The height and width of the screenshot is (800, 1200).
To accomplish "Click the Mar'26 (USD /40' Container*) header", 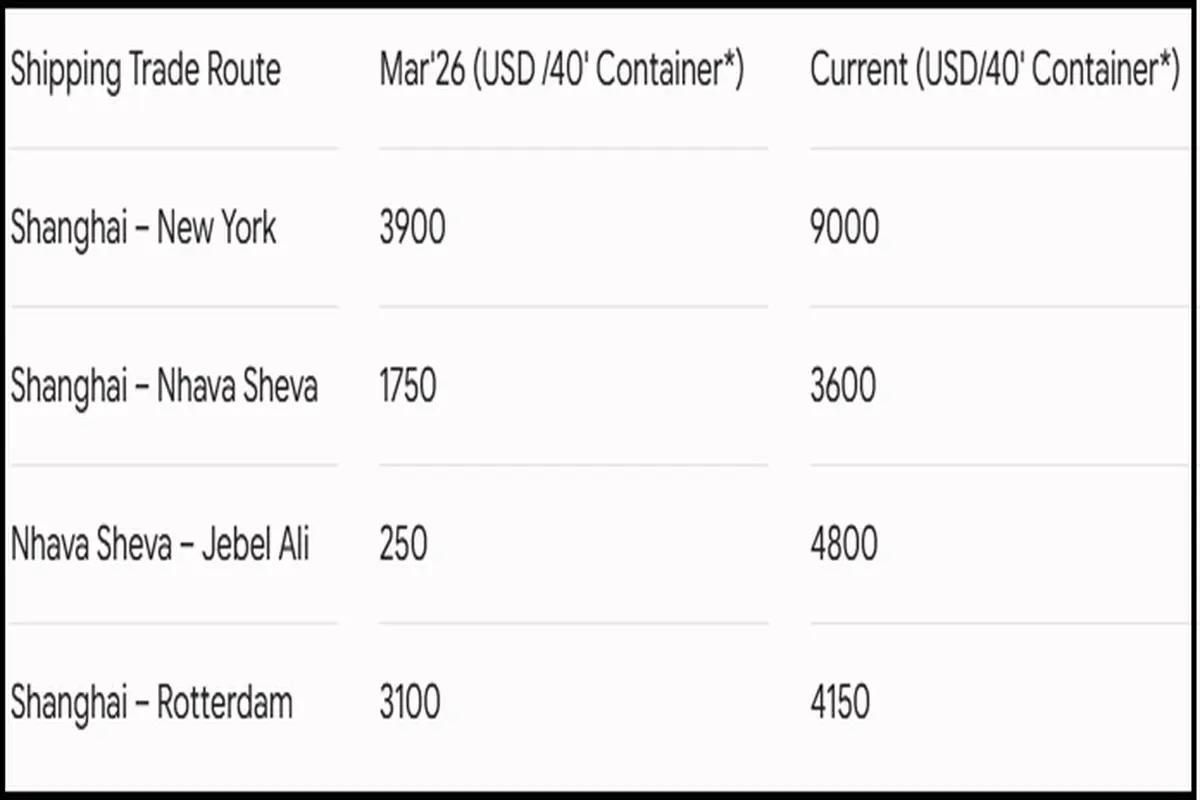I will click(562, 71).
